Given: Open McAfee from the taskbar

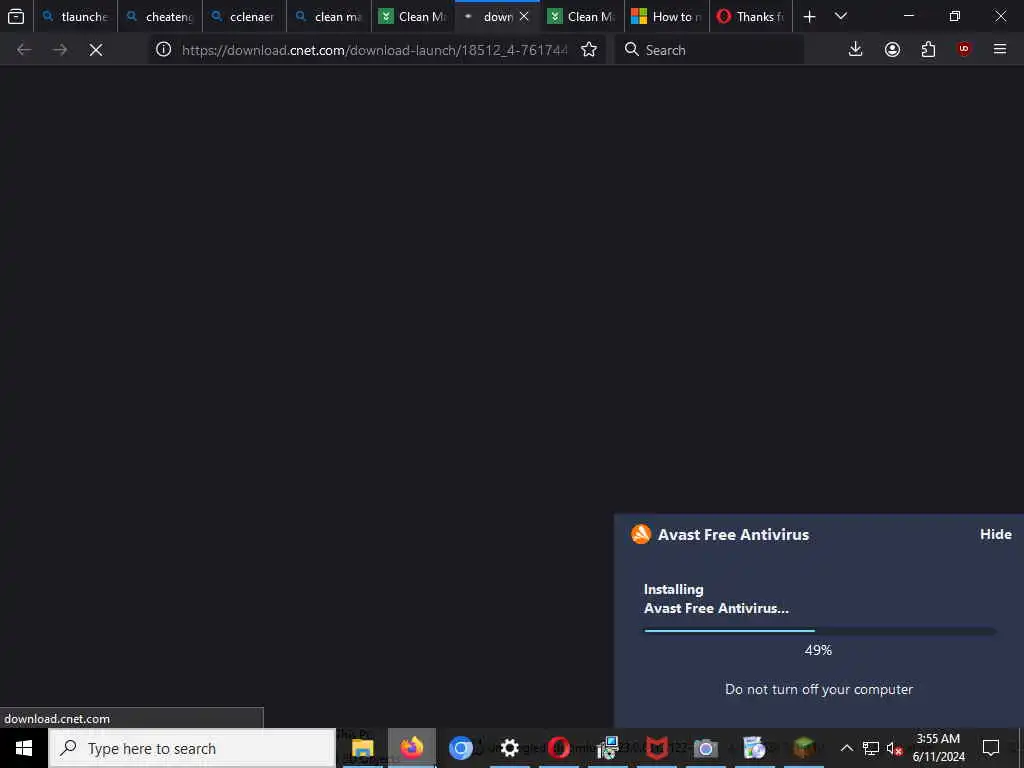Looking at the screenshot, I should coord(656,748).
